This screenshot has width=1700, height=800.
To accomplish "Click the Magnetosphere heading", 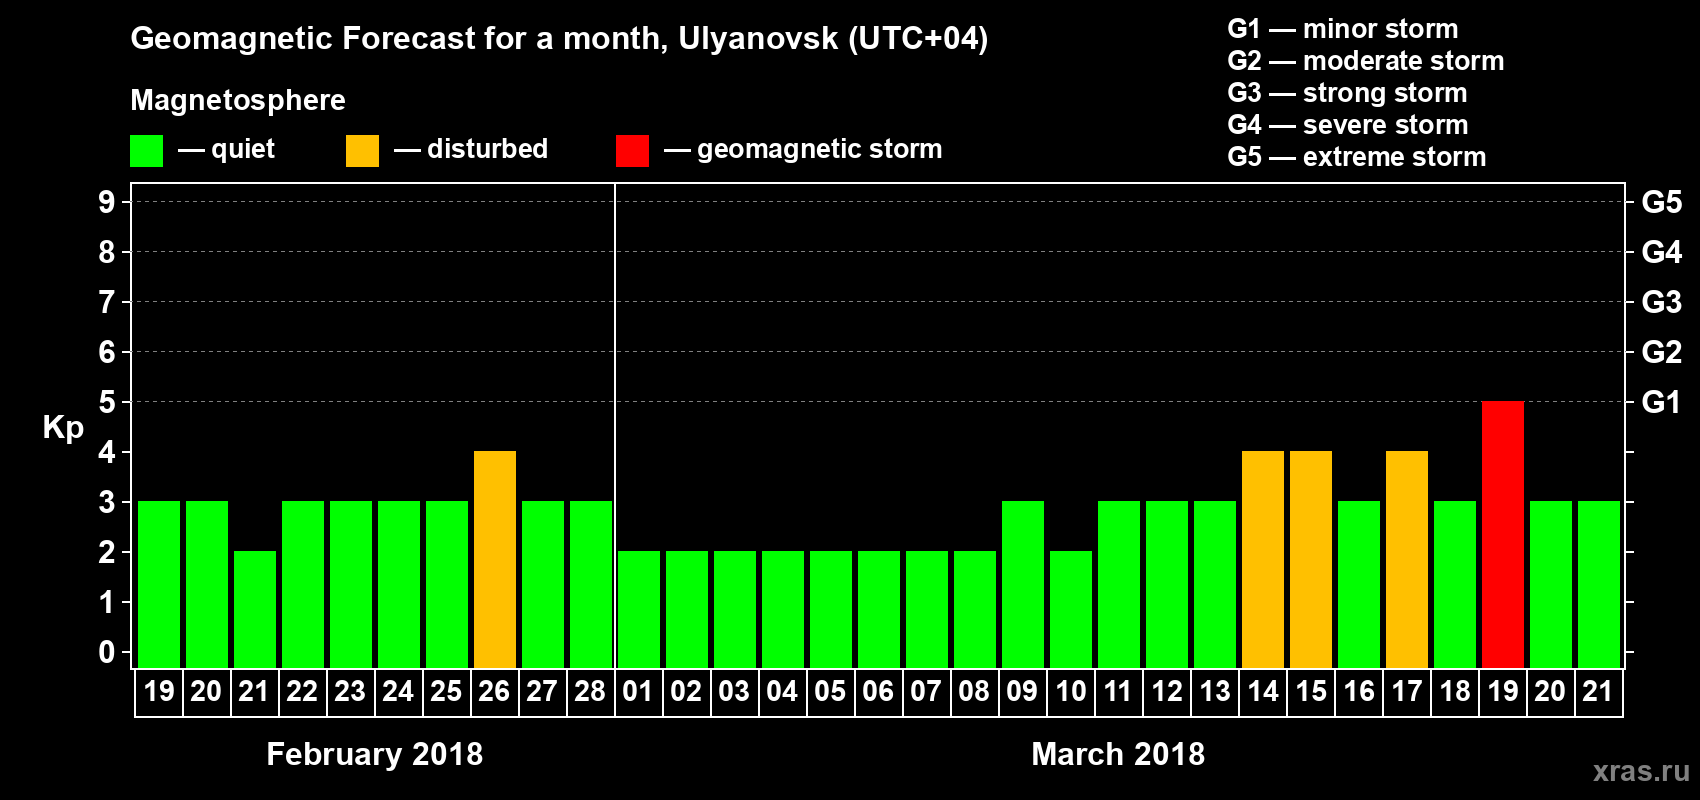I will [x=238, y=101].
